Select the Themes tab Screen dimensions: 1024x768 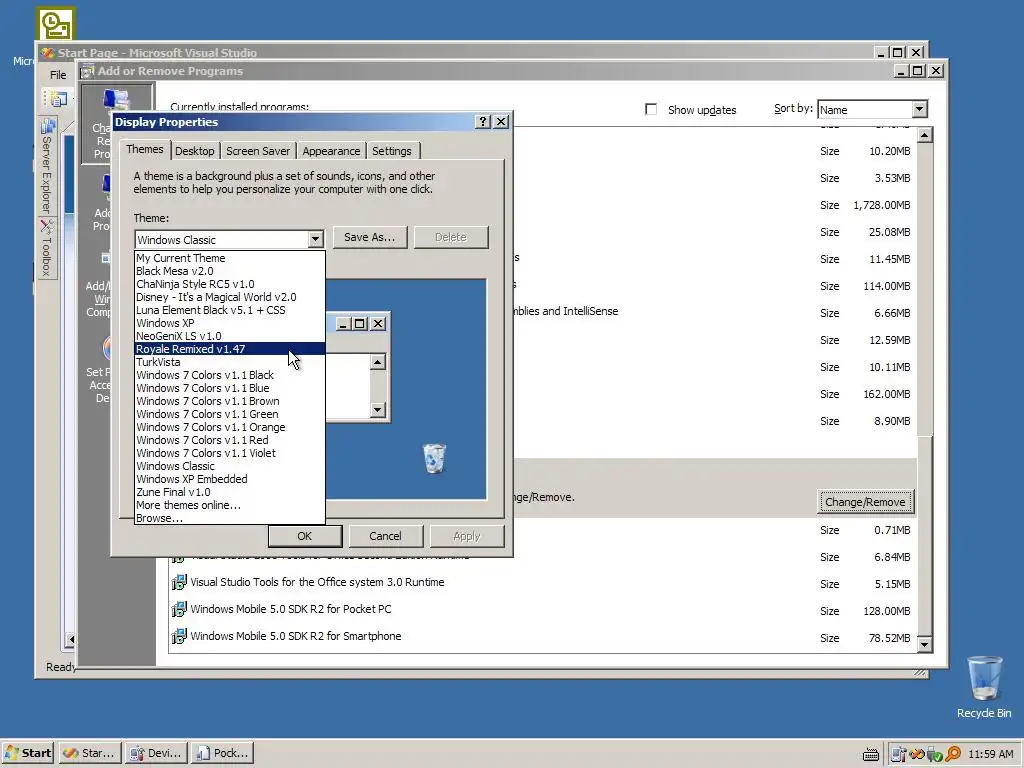point(145,150)
